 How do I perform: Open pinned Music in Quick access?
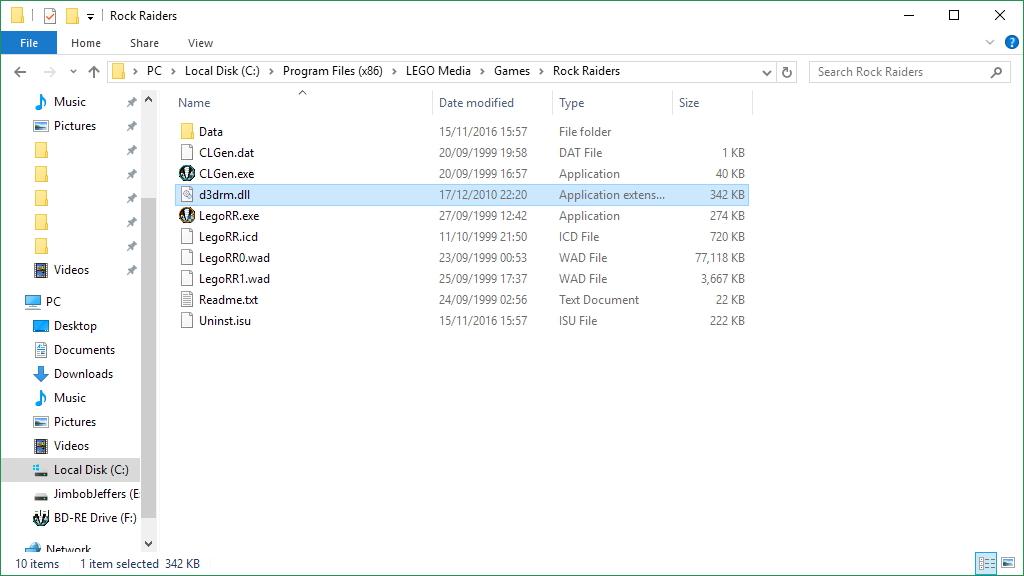(x=70, y=102)
